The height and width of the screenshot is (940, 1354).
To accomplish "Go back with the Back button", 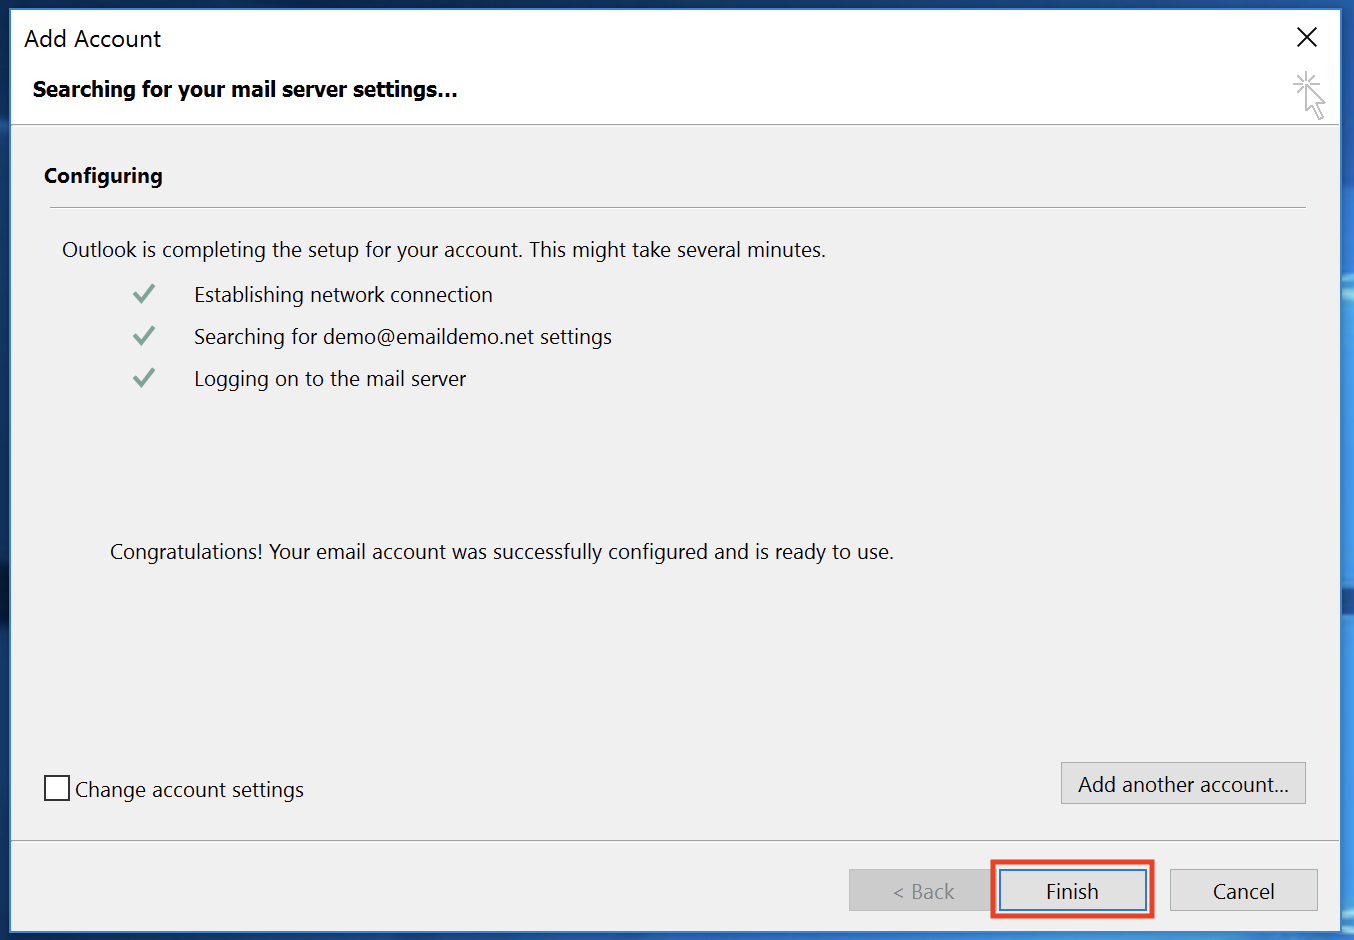I will tap(922, 890).
